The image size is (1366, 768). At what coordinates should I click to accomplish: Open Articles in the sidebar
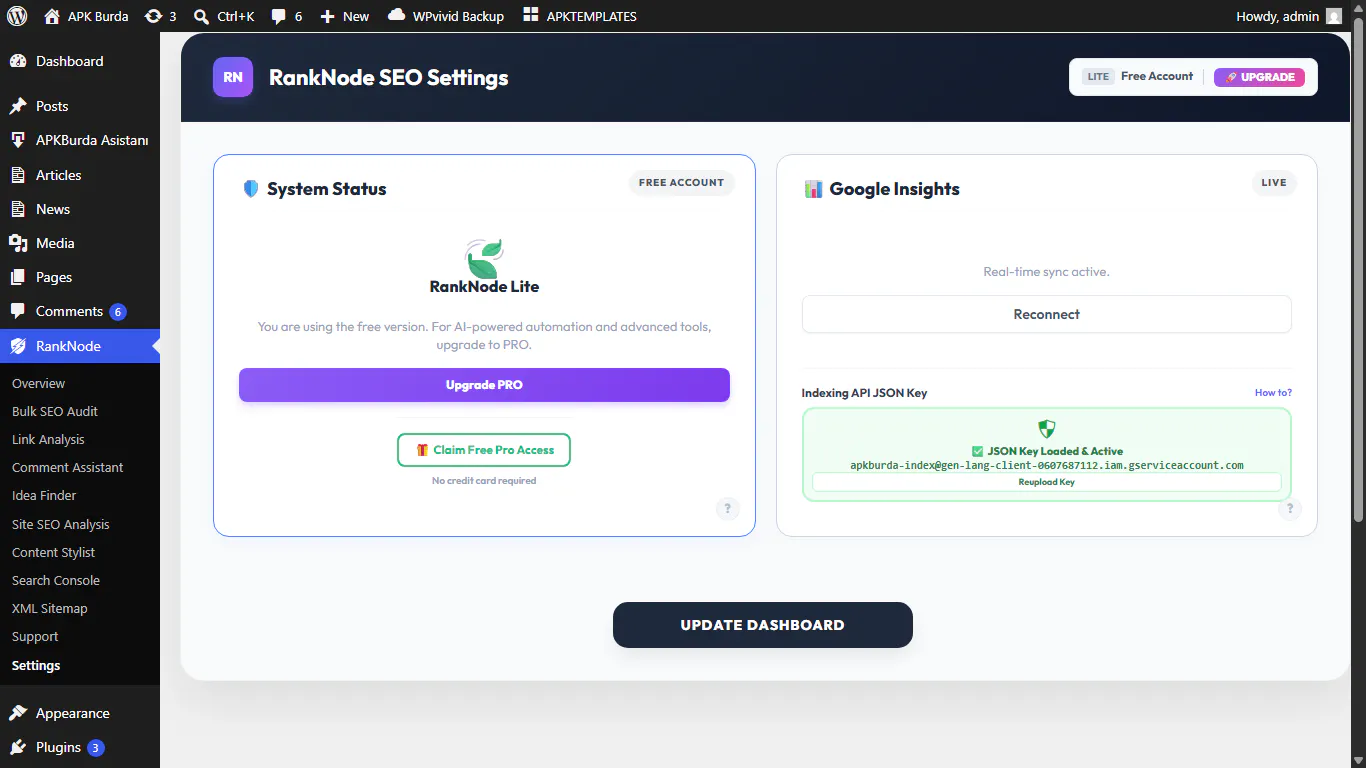click(80, 175)
